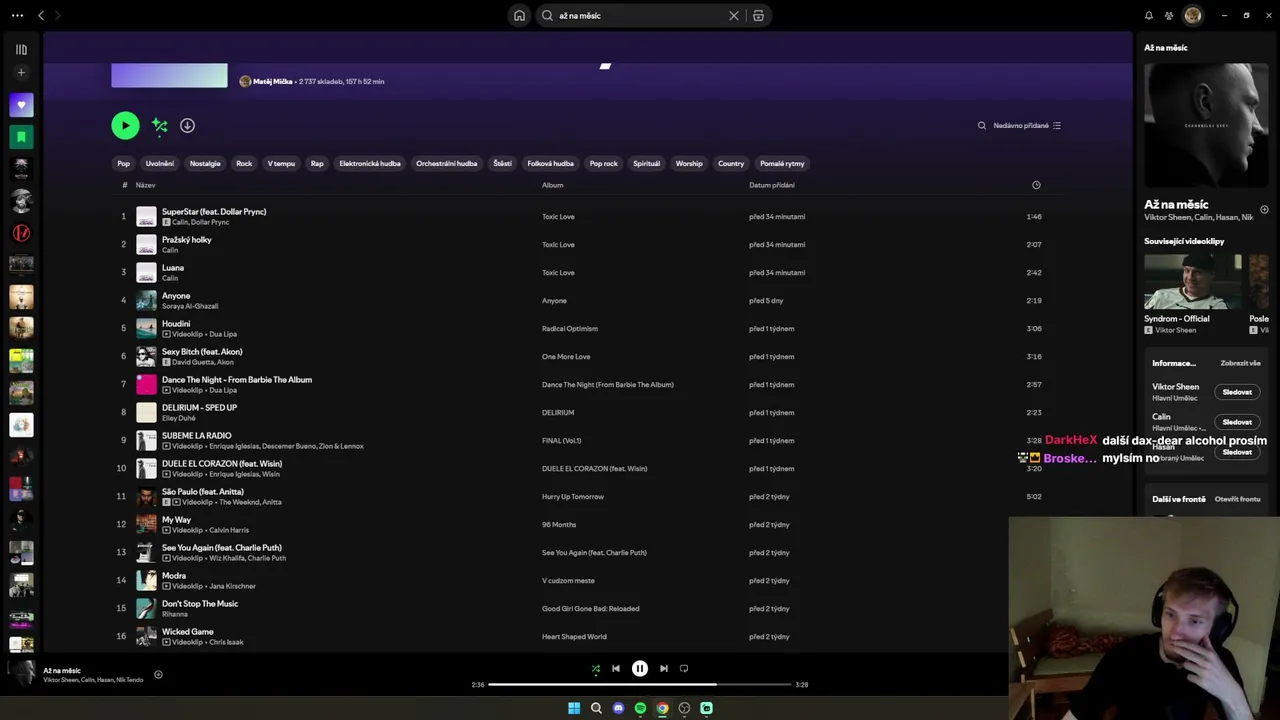Go back with the left arrow
Viewport: 1280px width, 720px height.
point(41,15)
